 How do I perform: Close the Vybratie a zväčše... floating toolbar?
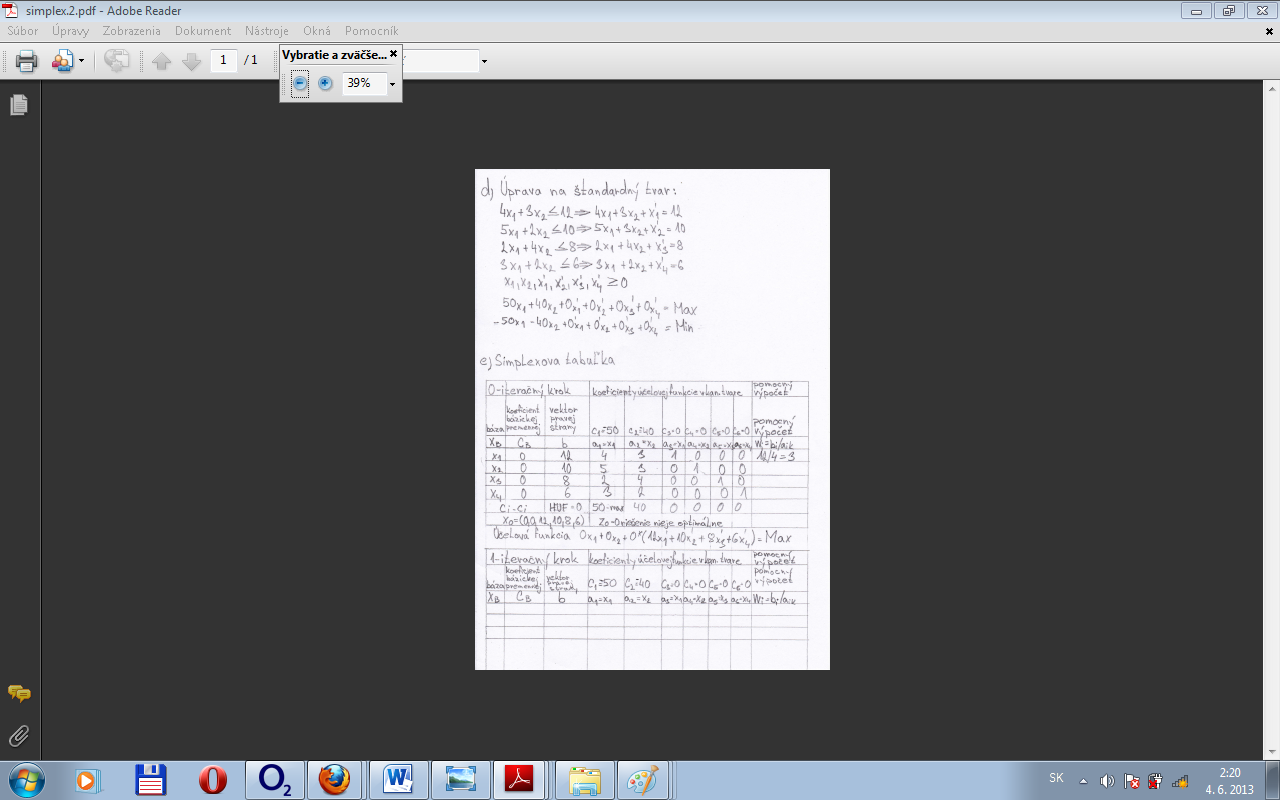click(x=393, y=54)
